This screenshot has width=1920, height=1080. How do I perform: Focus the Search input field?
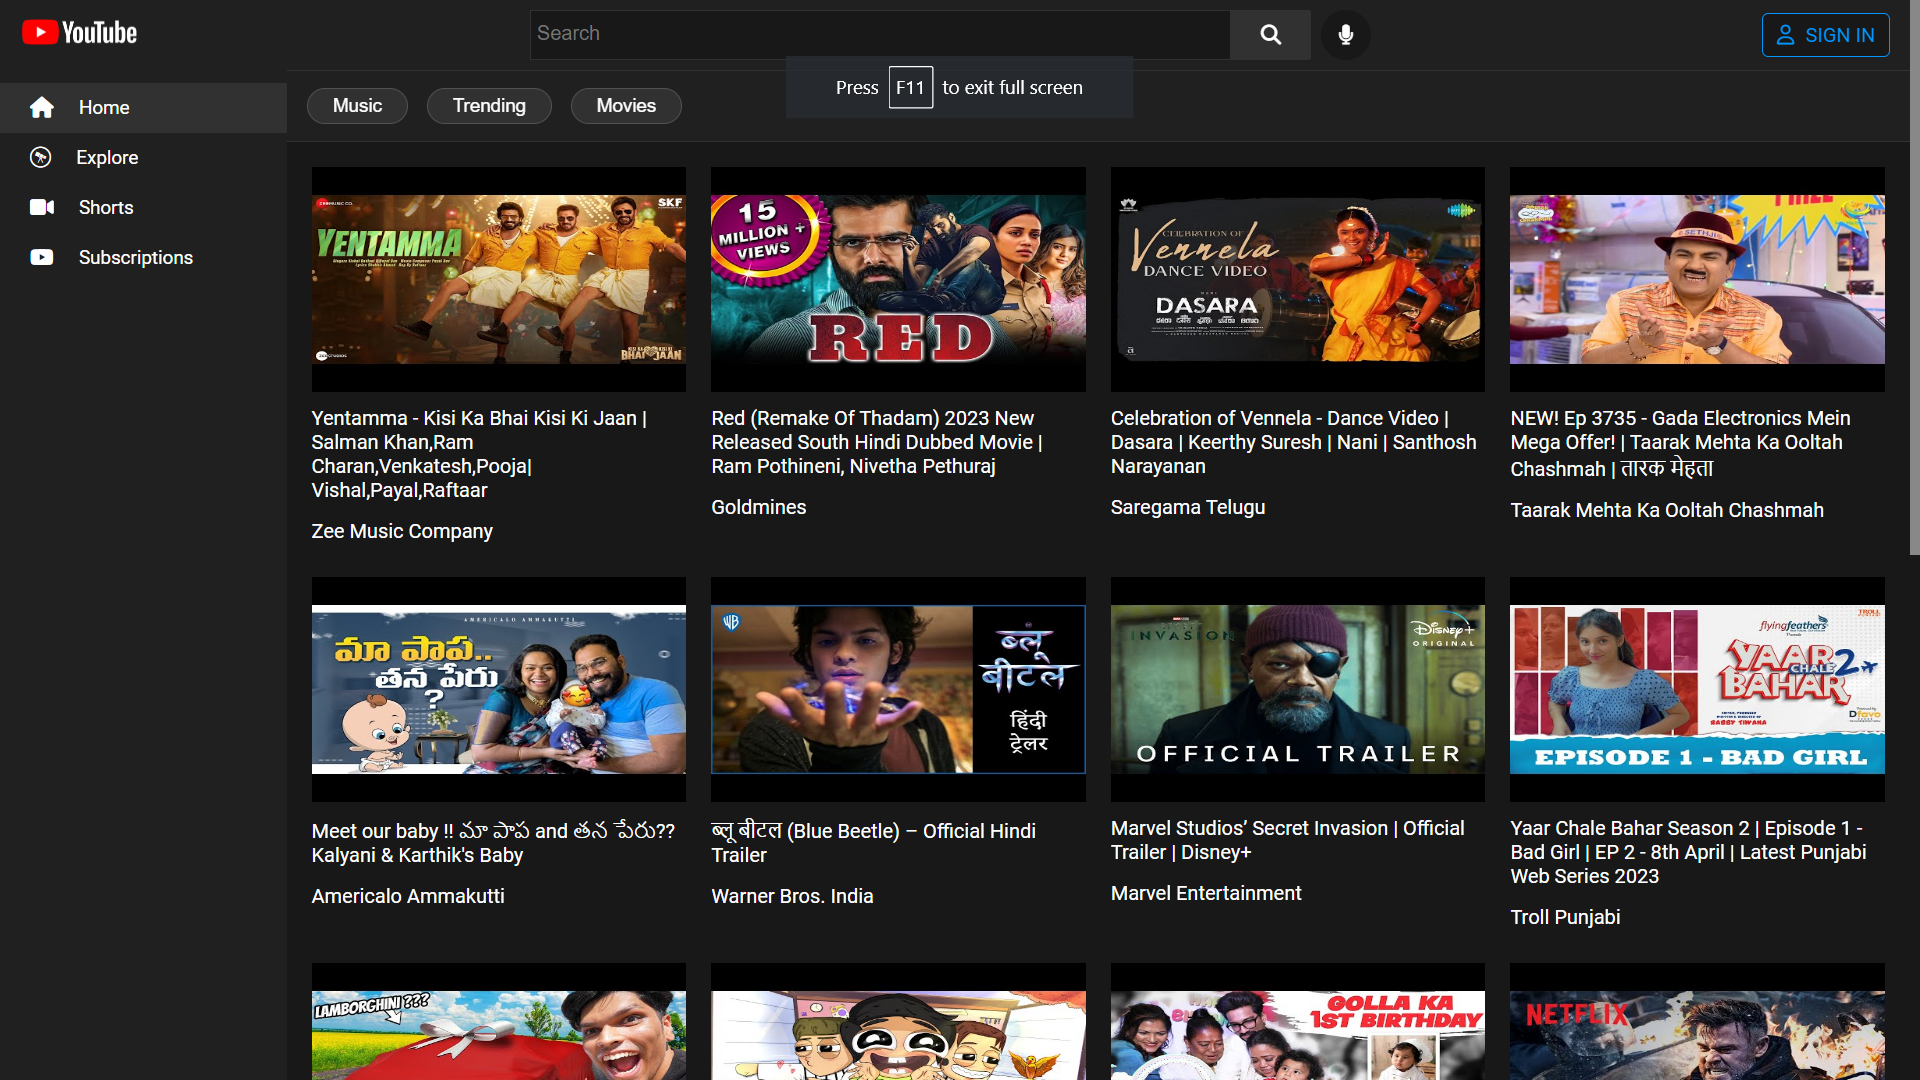coord(880,34)
